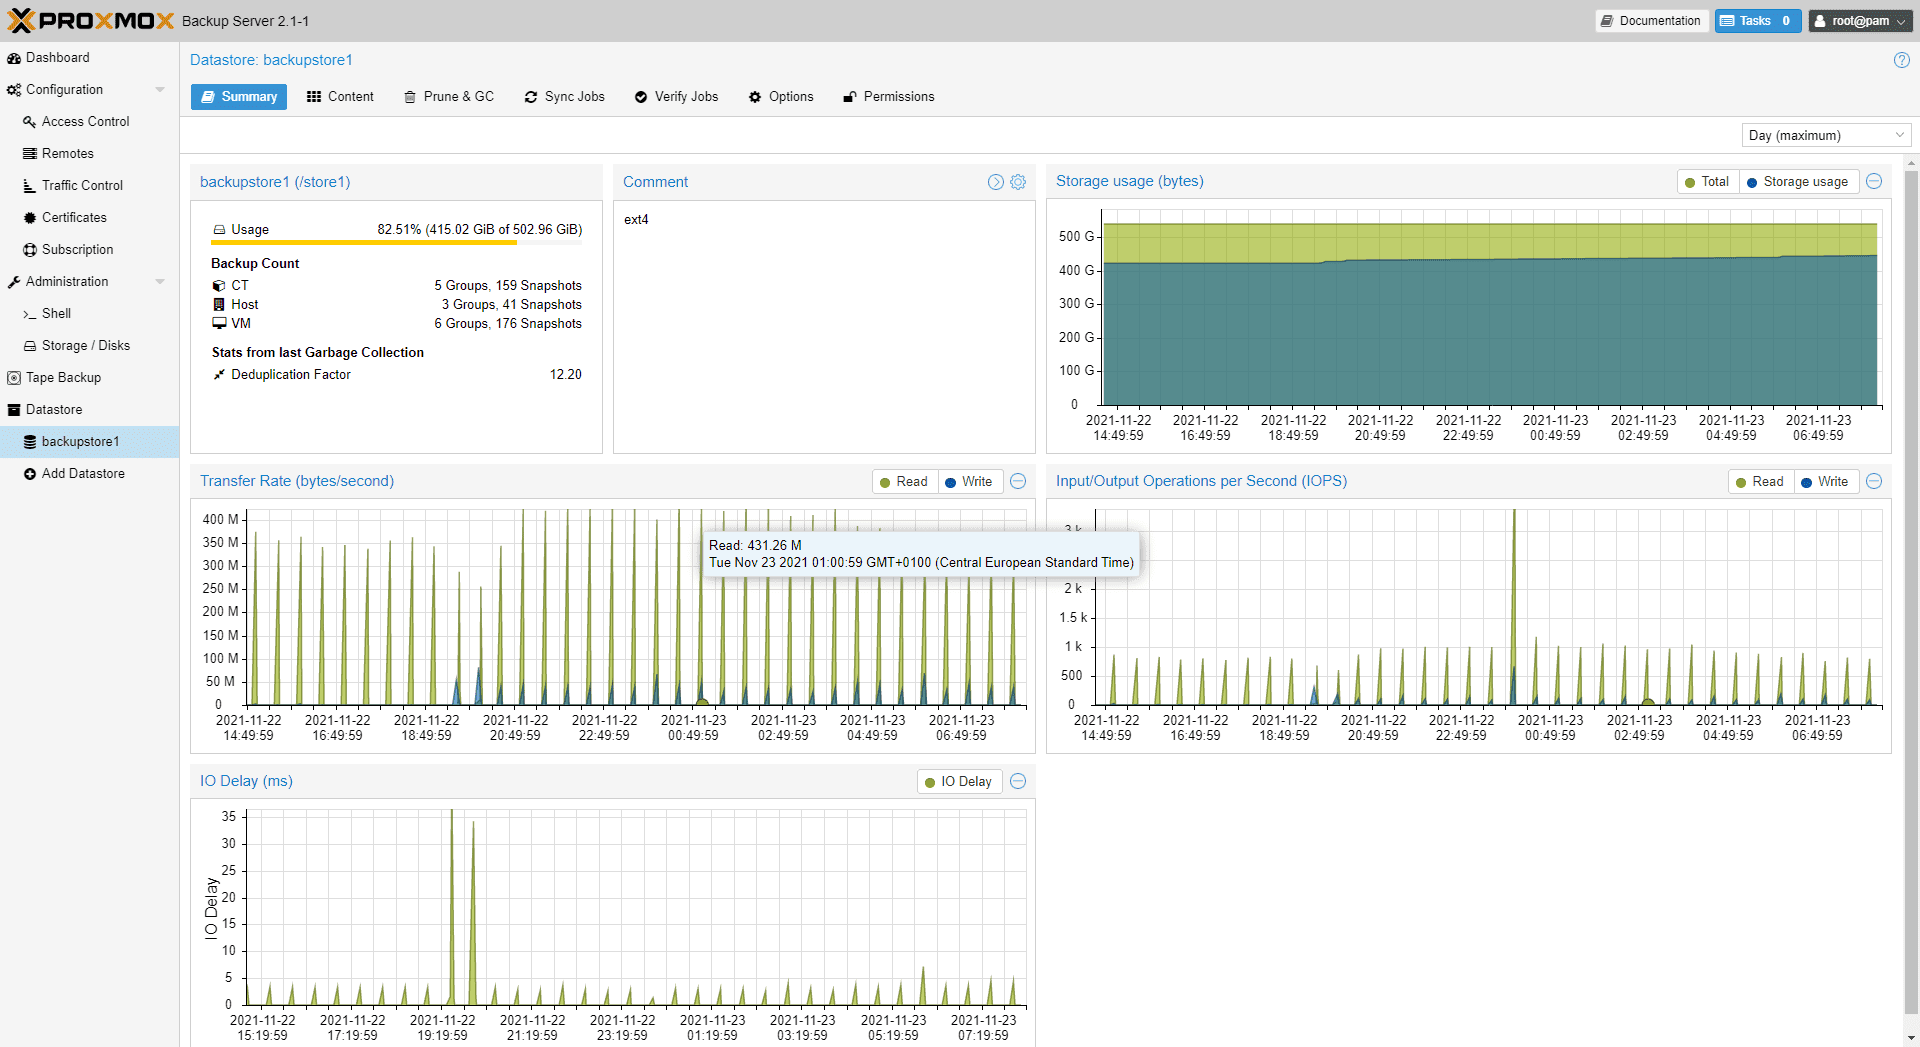Image resolution: width=1920 pixels, height=1047 pixels.
Task: Collapse the IOPS chart panel
Action: (1874, 481)
